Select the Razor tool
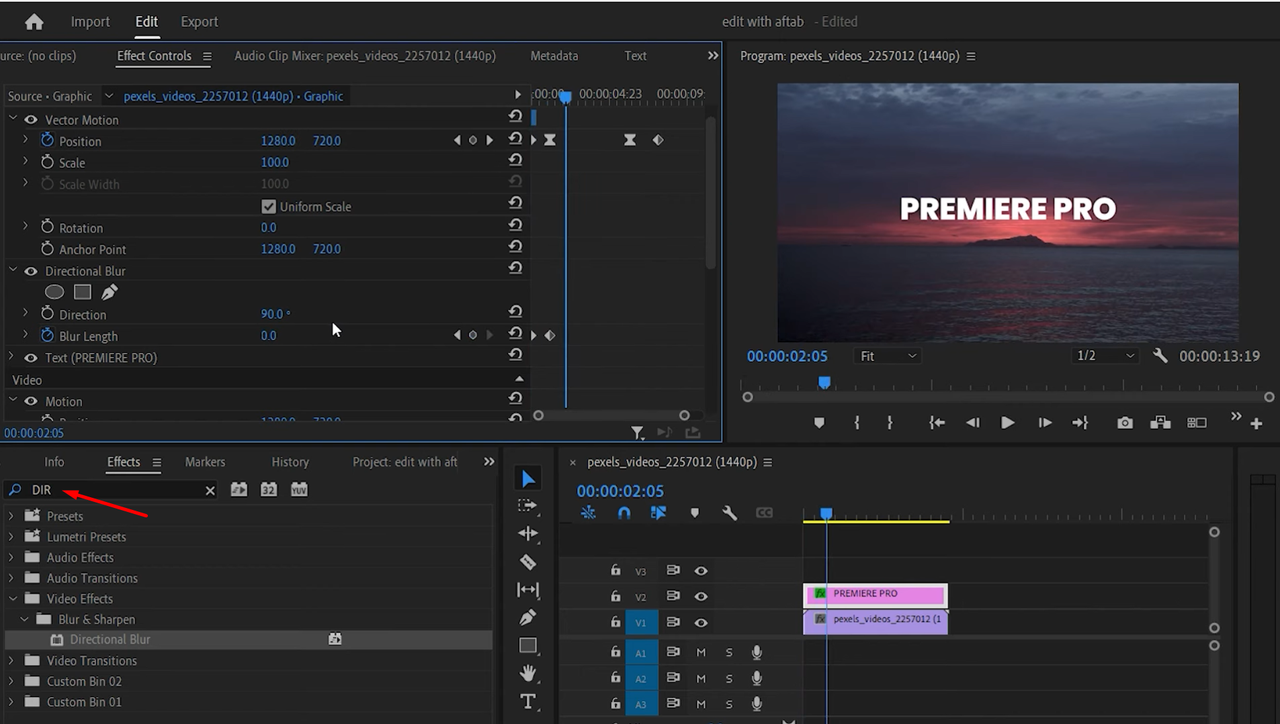The height and width of the screenshot is (724, 1280). pyautogui.click(x=528, y=562)
